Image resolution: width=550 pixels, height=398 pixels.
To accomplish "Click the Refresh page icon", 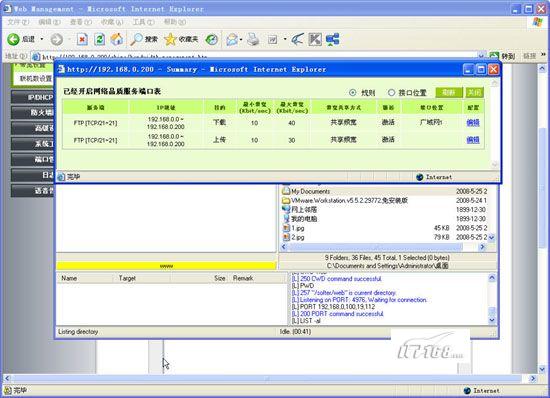I will click(100, 39).
